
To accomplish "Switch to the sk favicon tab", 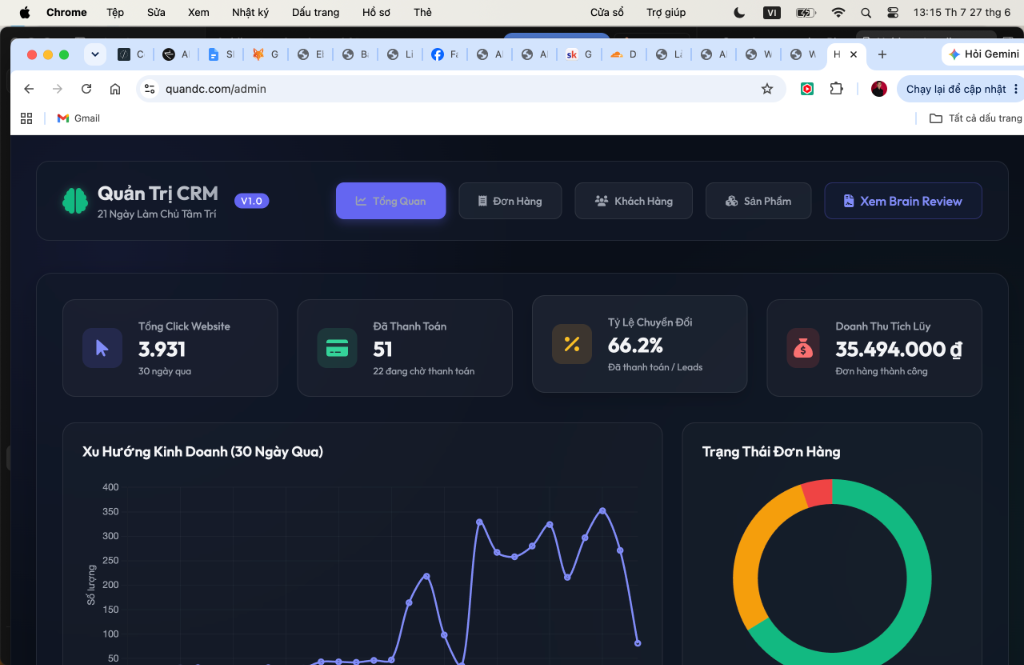I will pyautogui.click(x=579, y=54).
